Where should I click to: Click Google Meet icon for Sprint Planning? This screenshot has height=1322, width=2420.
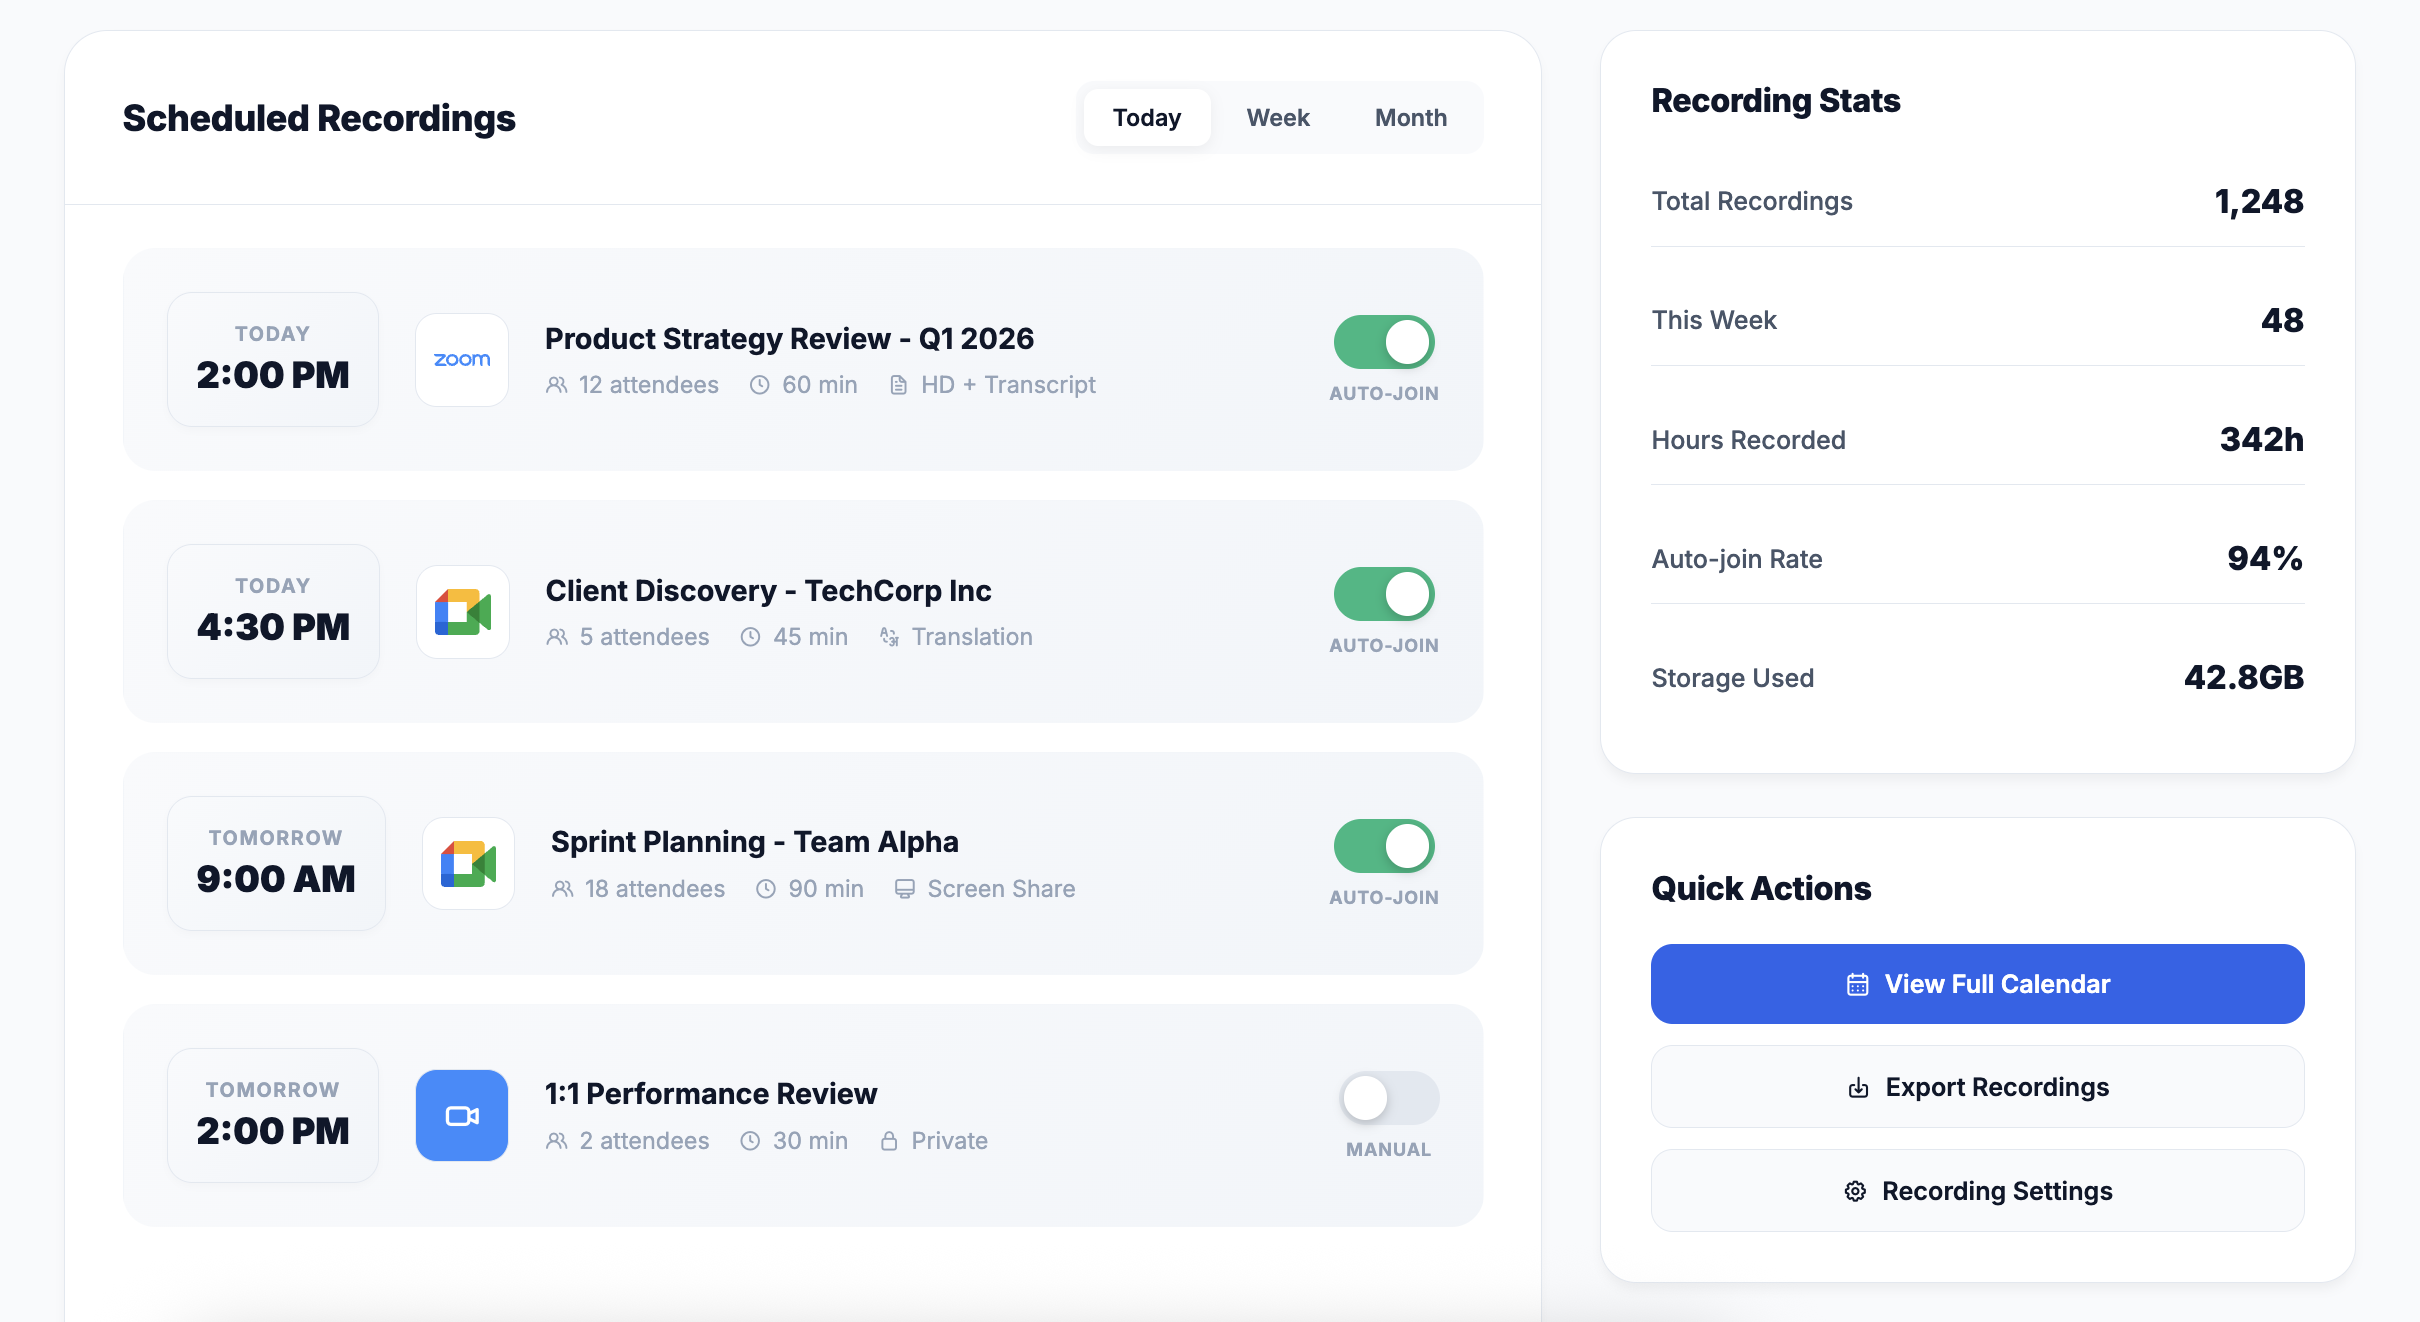(x=468, y=864)
